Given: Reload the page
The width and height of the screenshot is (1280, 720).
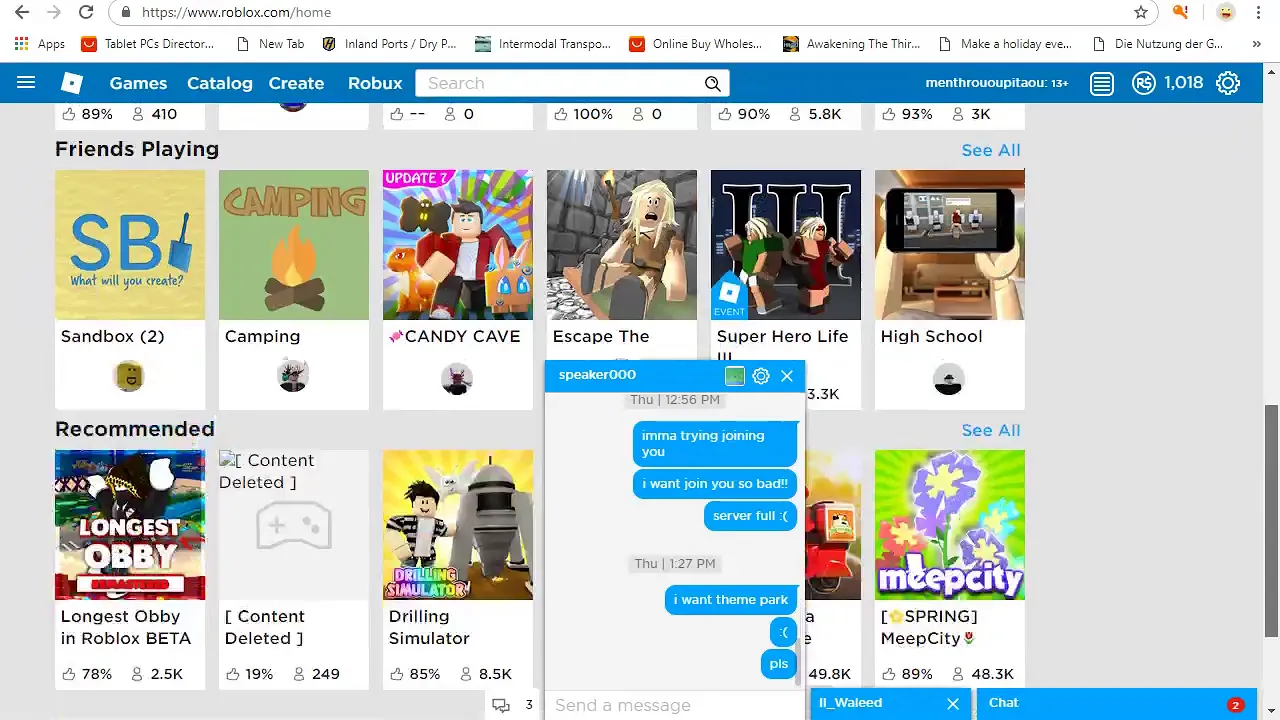Looking at the screenshot, I should point(86,12).
